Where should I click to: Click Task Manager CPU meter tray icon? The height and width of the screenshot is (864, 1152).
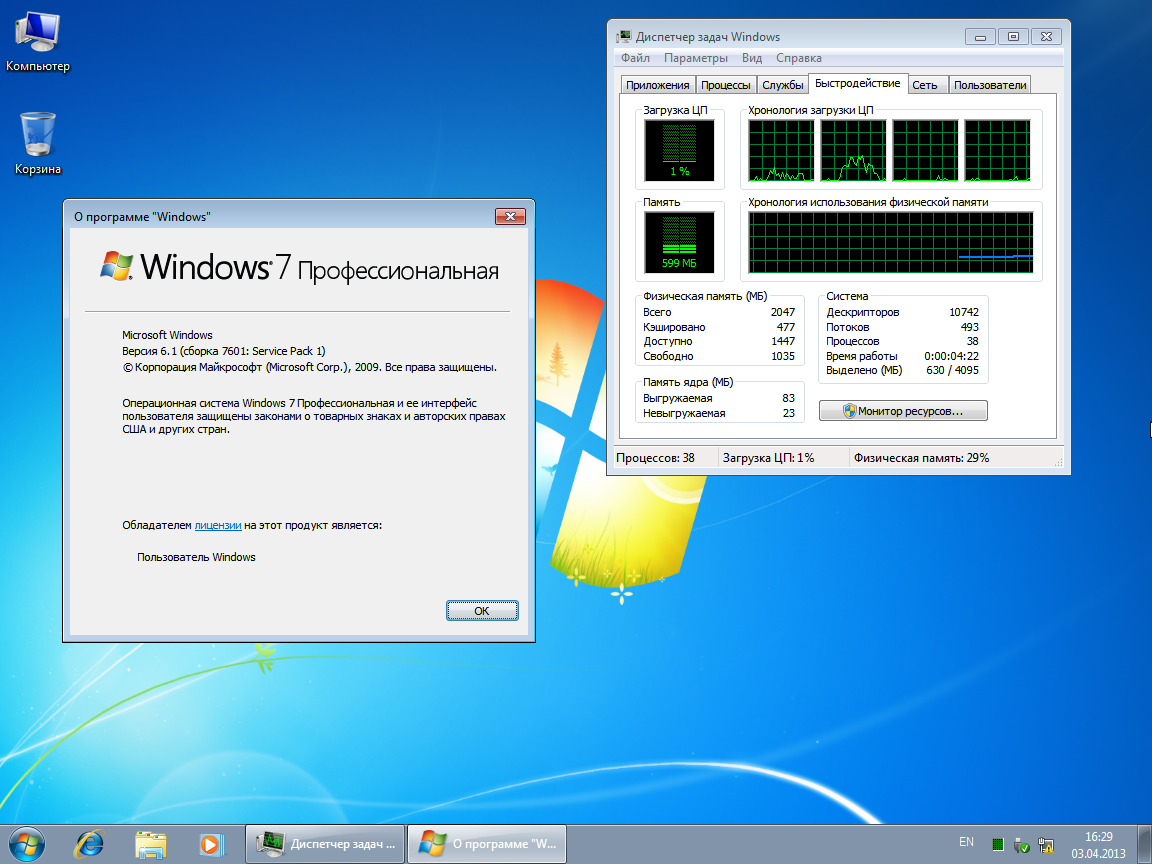pos(997,843)
